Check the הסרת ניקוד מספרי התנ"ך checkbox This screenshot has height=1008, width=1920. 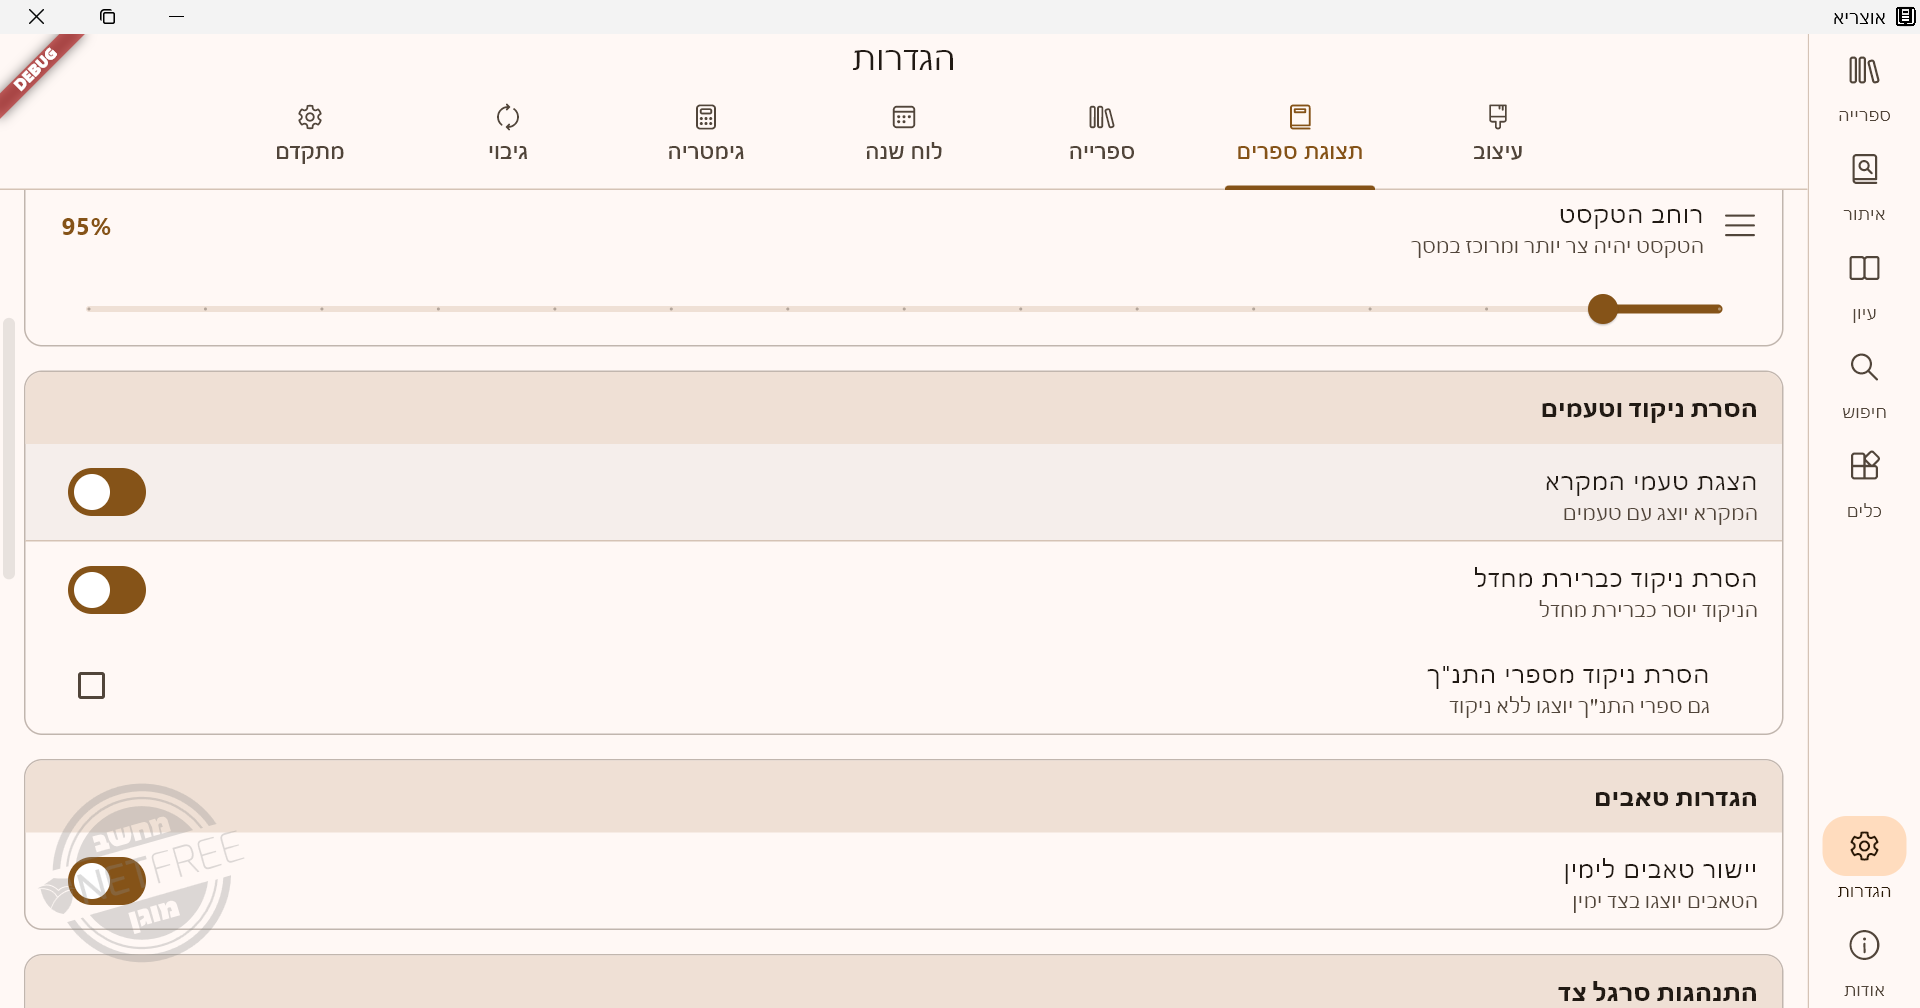(92, 685)
